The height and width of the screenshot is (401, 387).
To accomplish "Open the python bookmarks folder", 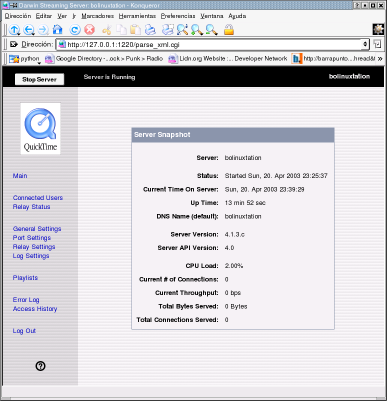I will tap(24, 59).
